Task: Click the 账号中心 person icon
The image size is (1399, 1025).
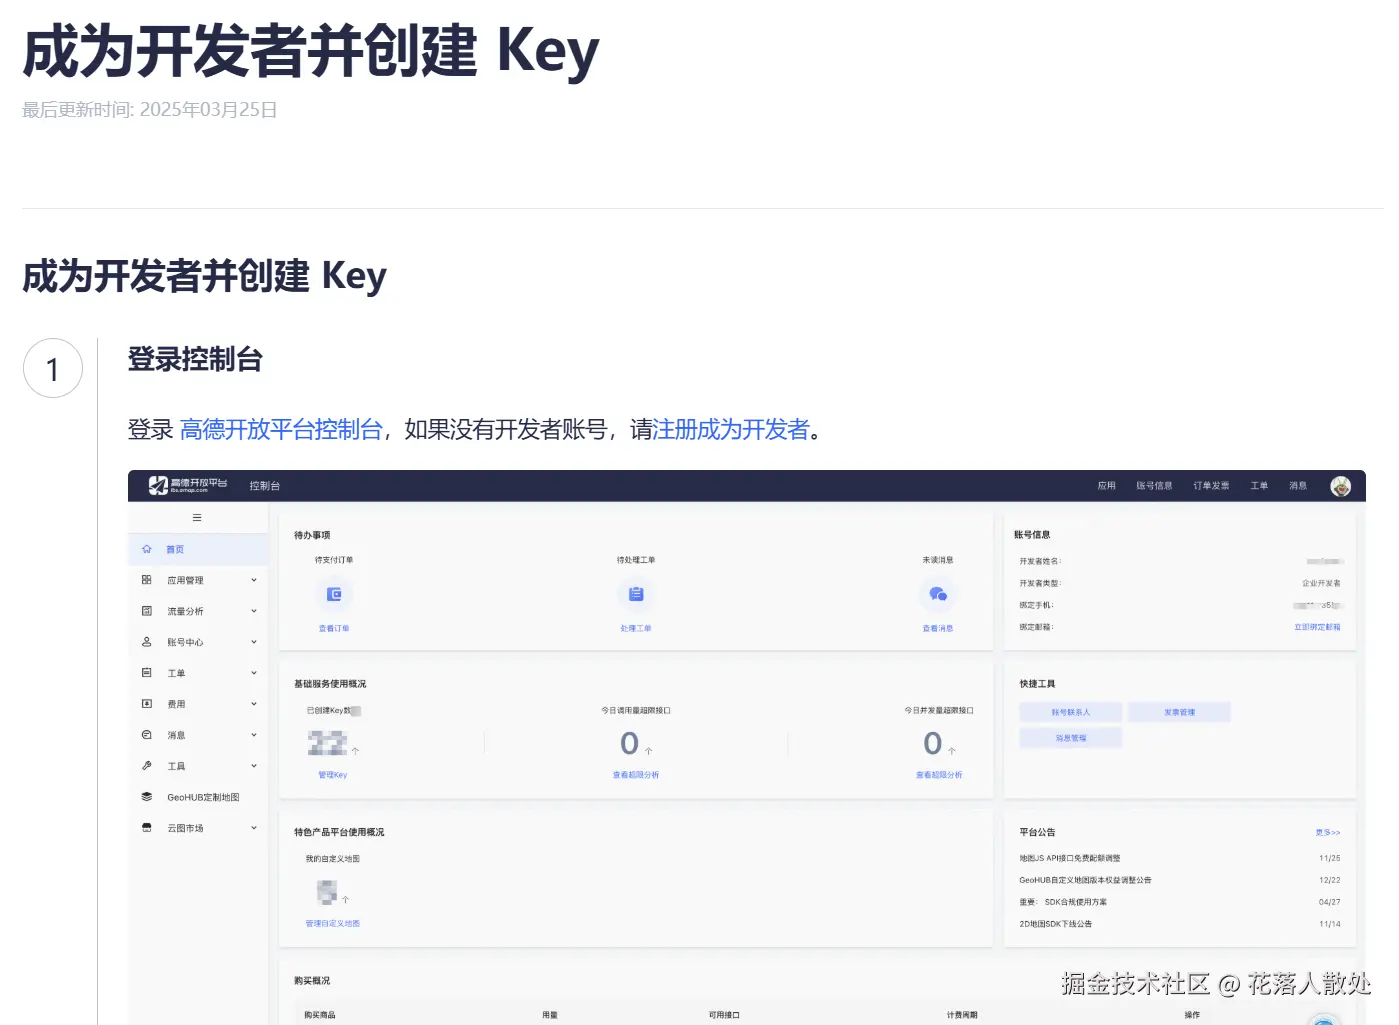Action: tap(147, 642)
